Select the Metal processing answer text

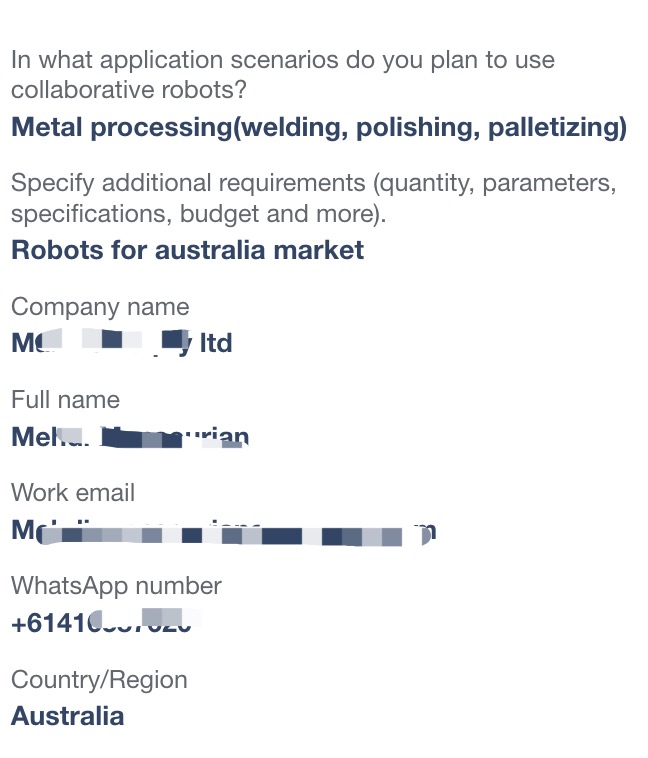tap(319, 128)
